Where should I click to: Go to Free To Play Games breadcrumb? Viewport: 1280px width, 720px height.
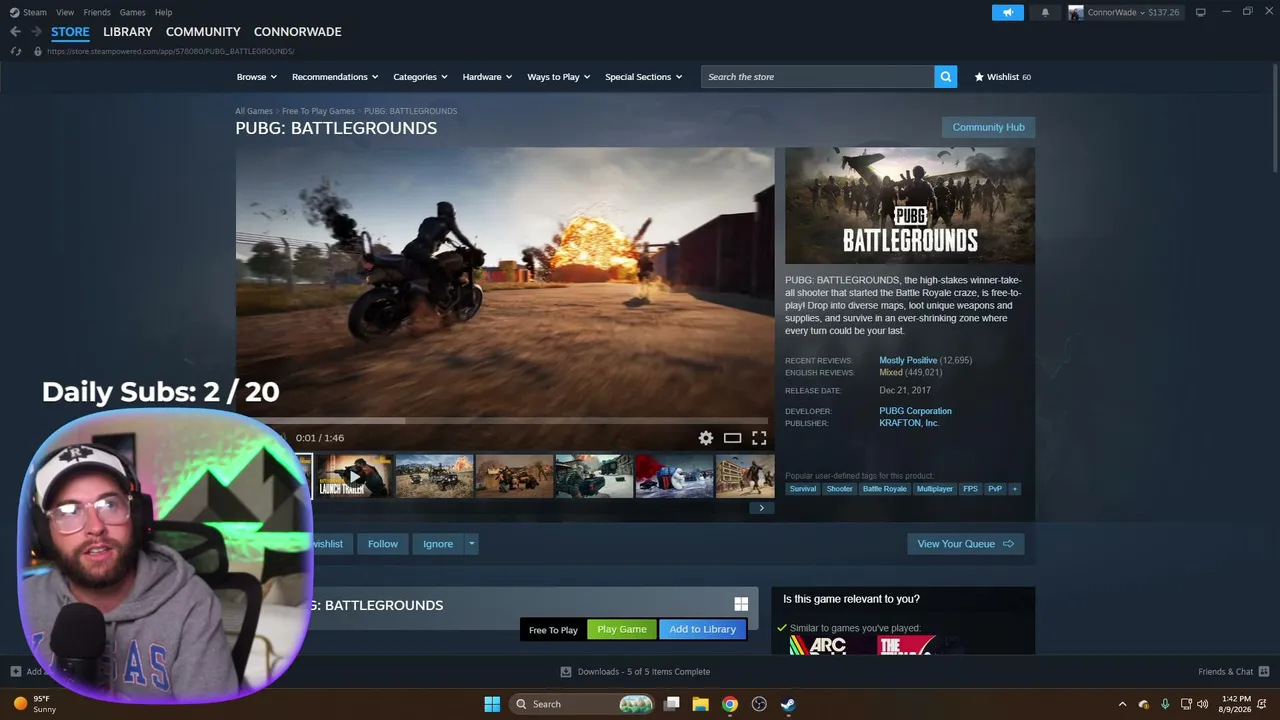(318, 111)
